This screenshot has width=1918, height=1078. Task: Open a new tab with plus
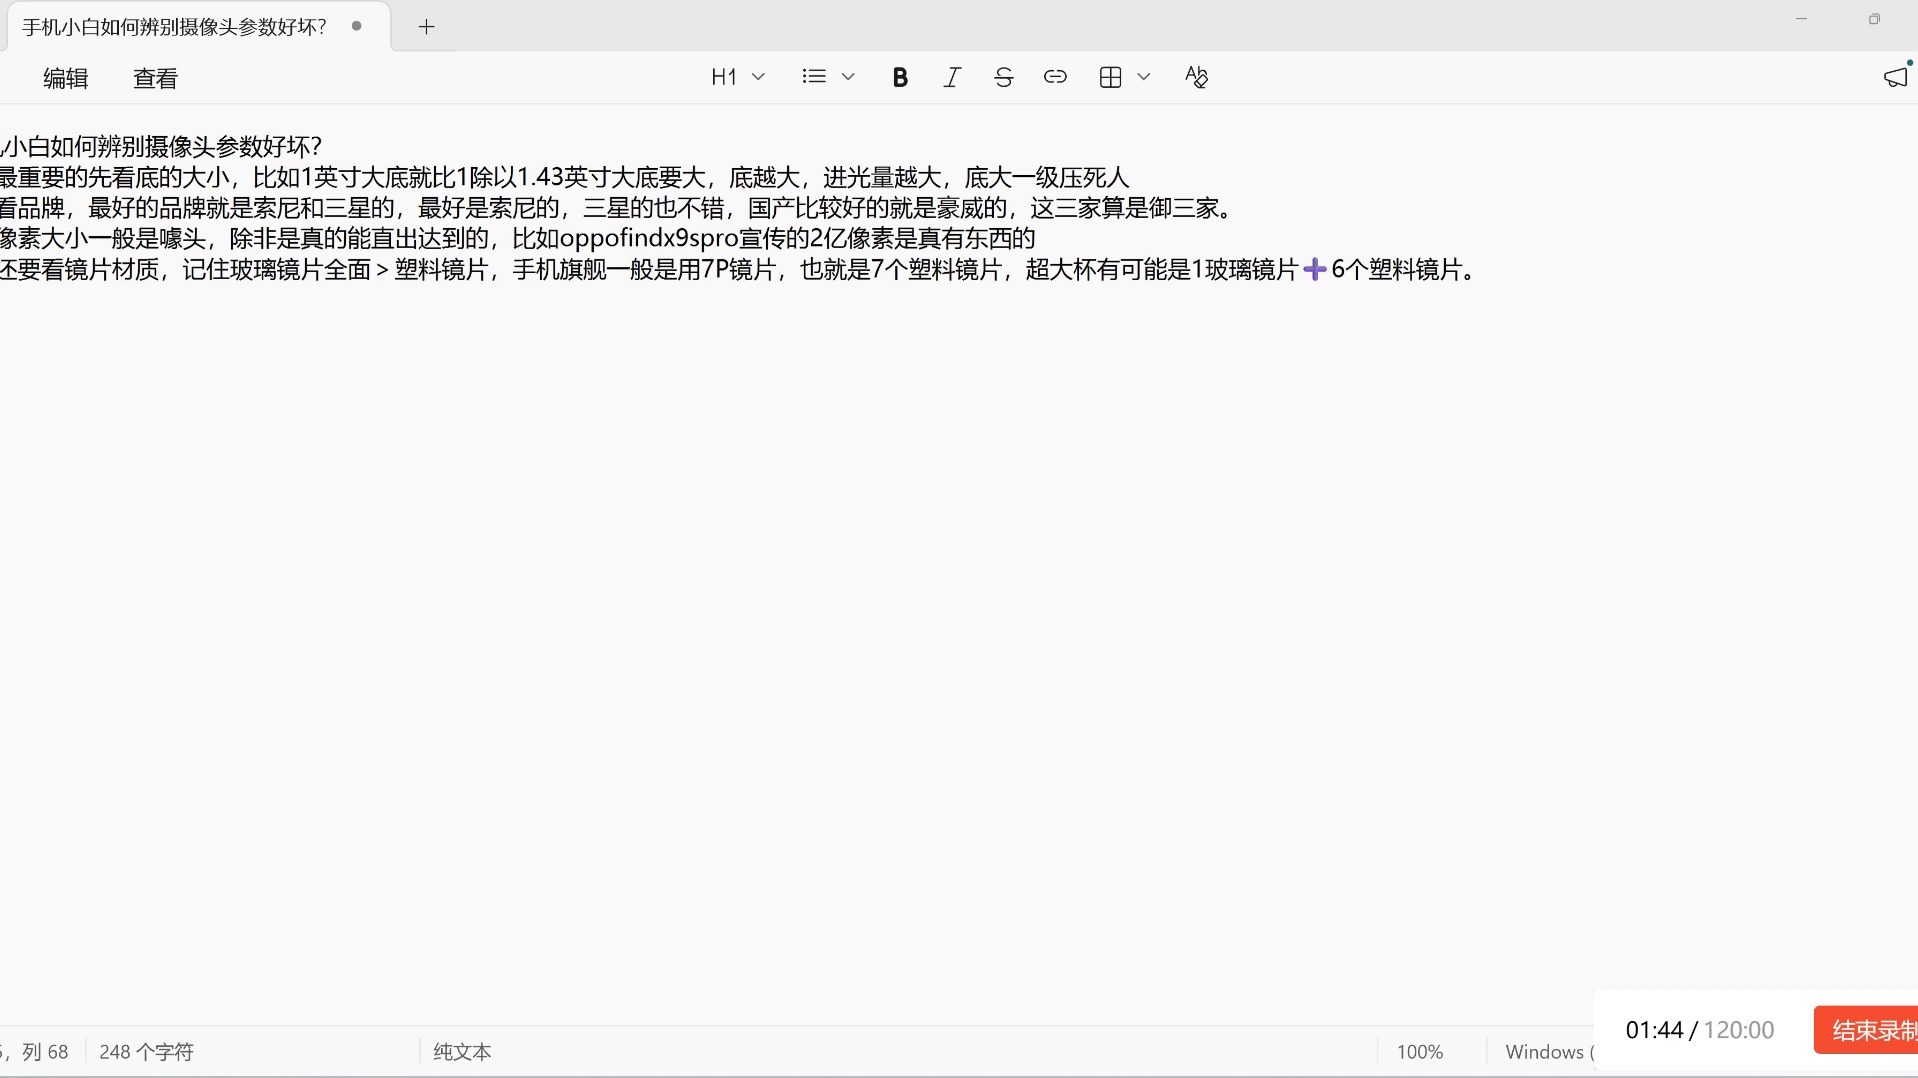tap(426, 27)
